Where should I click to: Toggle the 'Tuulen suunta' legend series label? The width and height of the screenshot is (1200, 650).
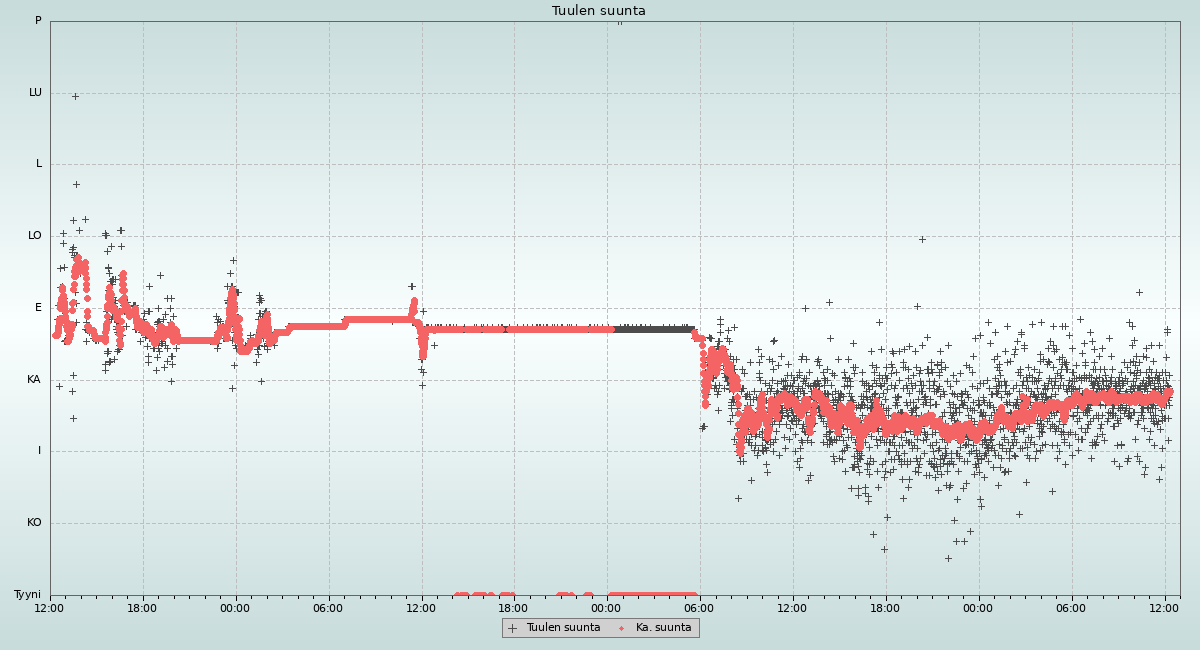tap(563, 628)
